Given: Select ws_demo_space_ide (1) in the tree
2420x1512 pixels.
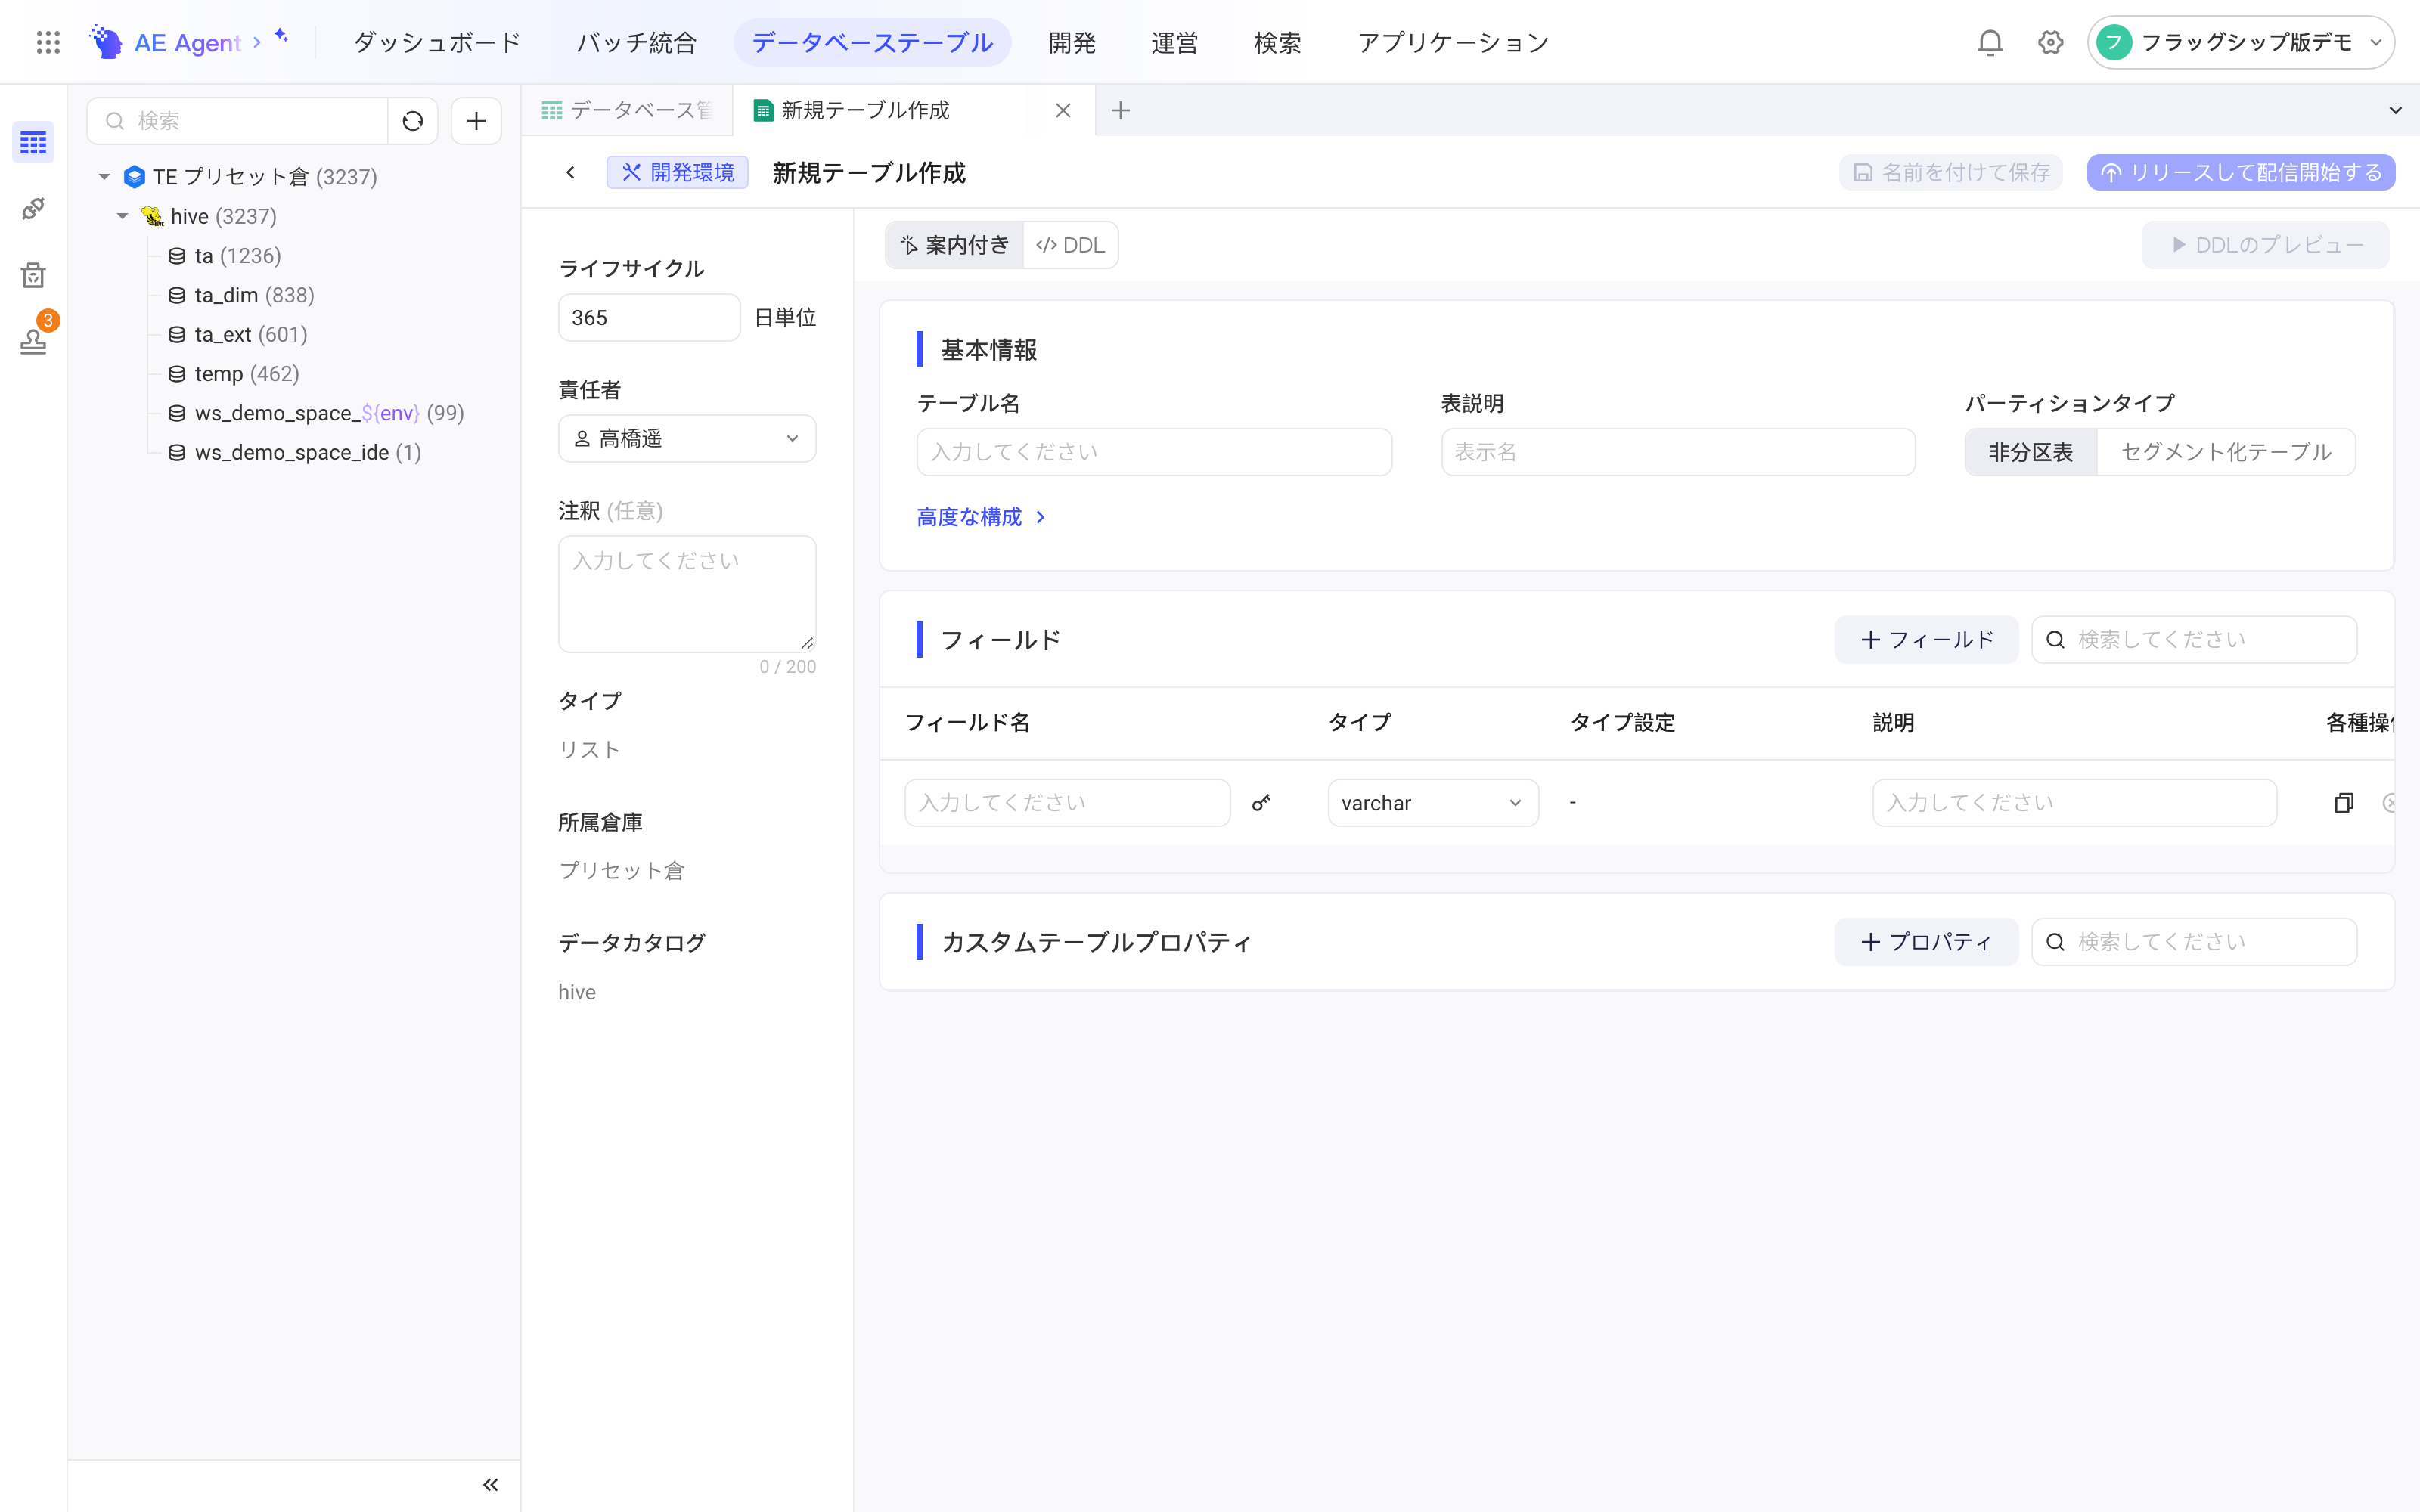Looking at the screenshot, I should 308,452.
